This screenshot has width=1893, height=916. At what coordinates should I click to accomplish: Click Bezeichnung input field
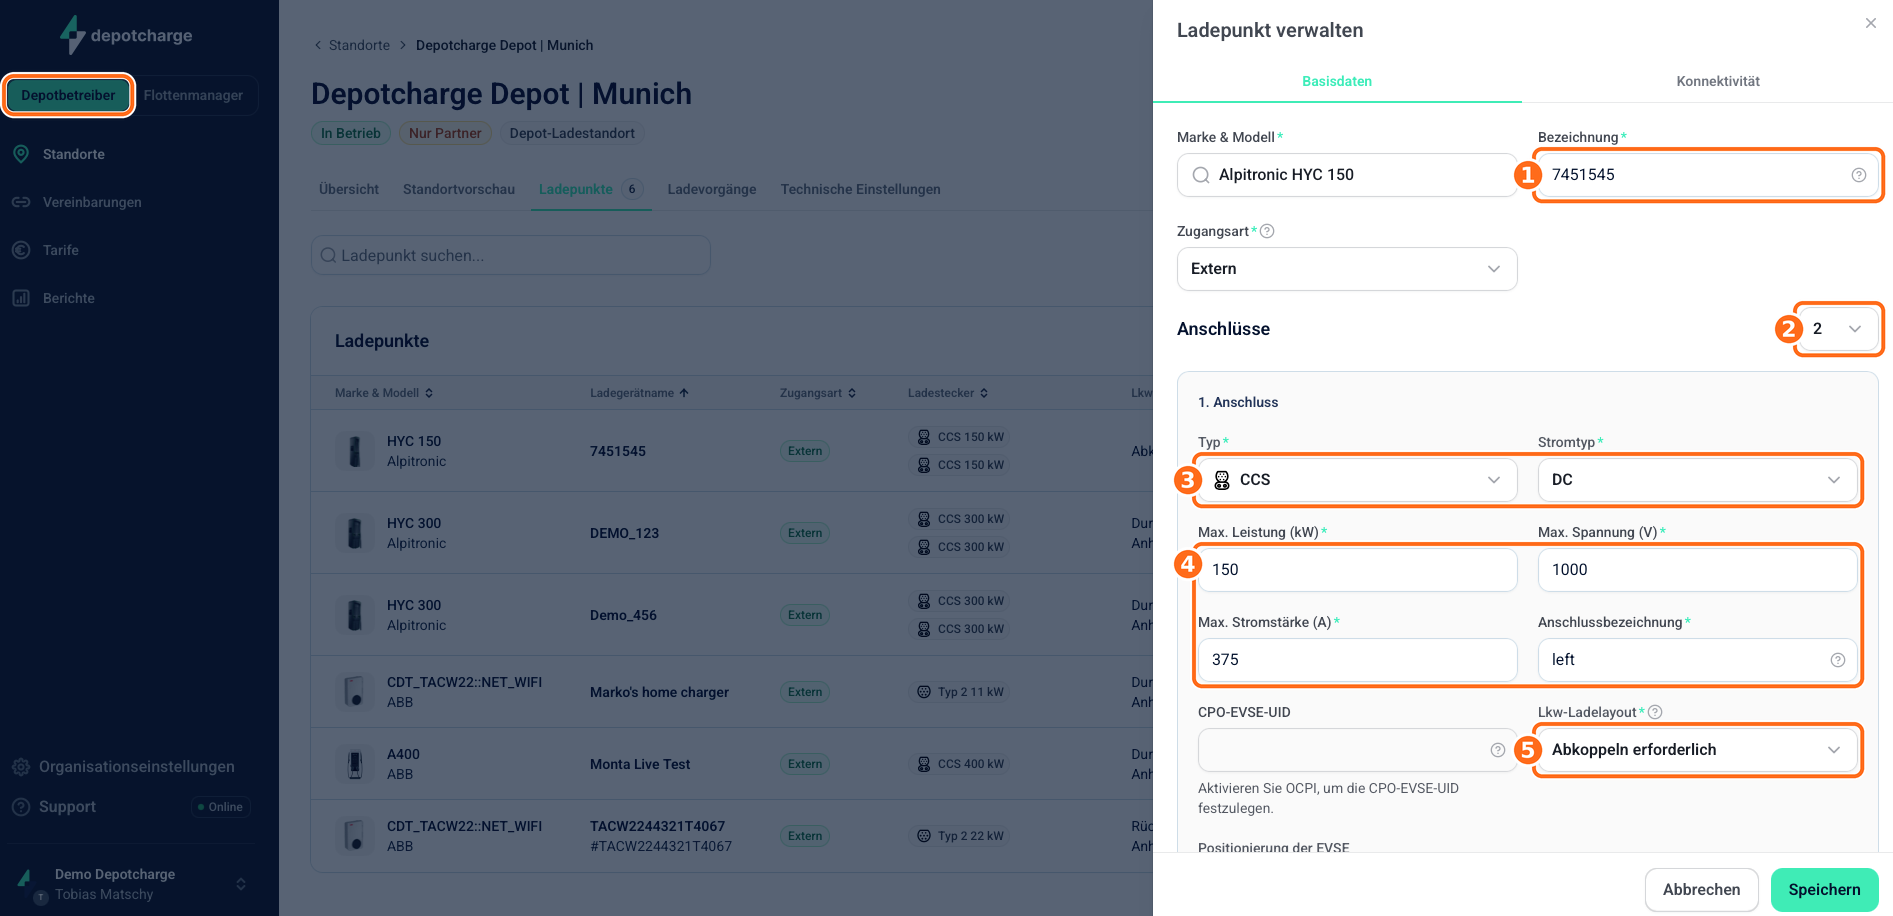1708,175
